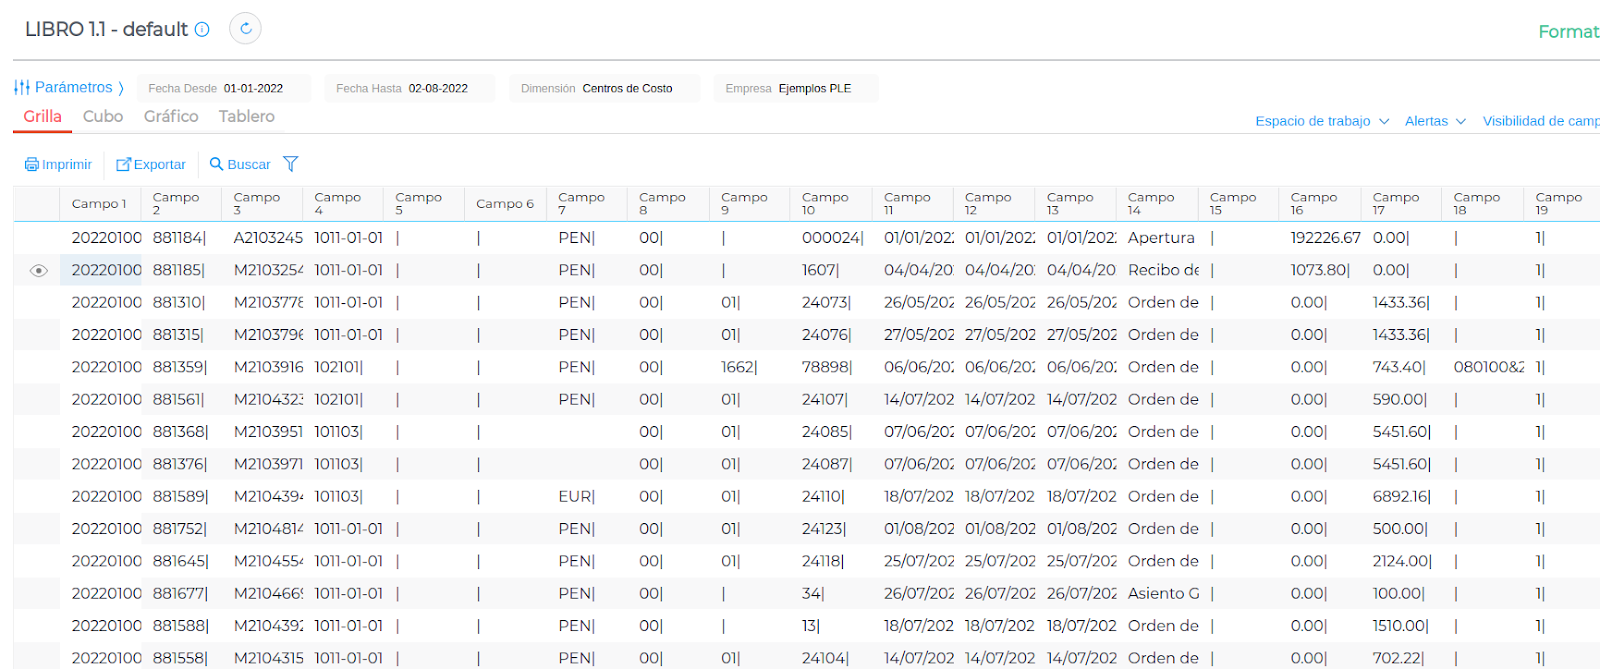Select the Empresa Ejemplos PLE field
The height and width of the screenshot is (669, 1600).
(814, 88)
